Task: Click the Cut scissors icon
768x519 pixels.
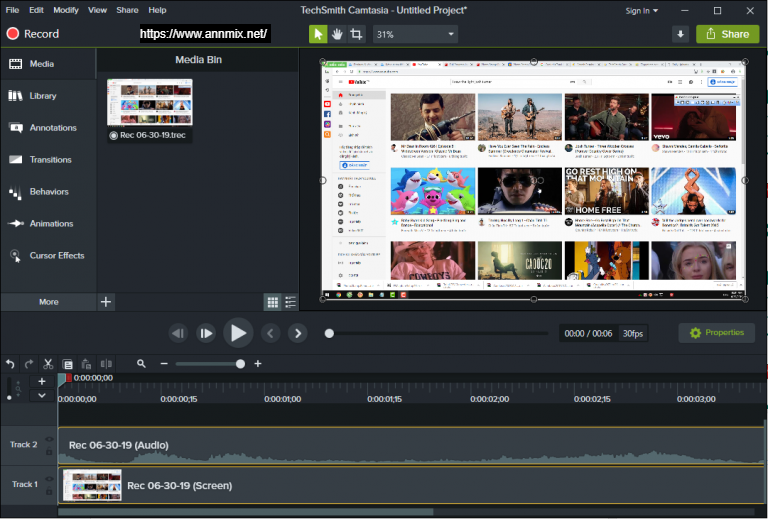Action: click(48, 364)
